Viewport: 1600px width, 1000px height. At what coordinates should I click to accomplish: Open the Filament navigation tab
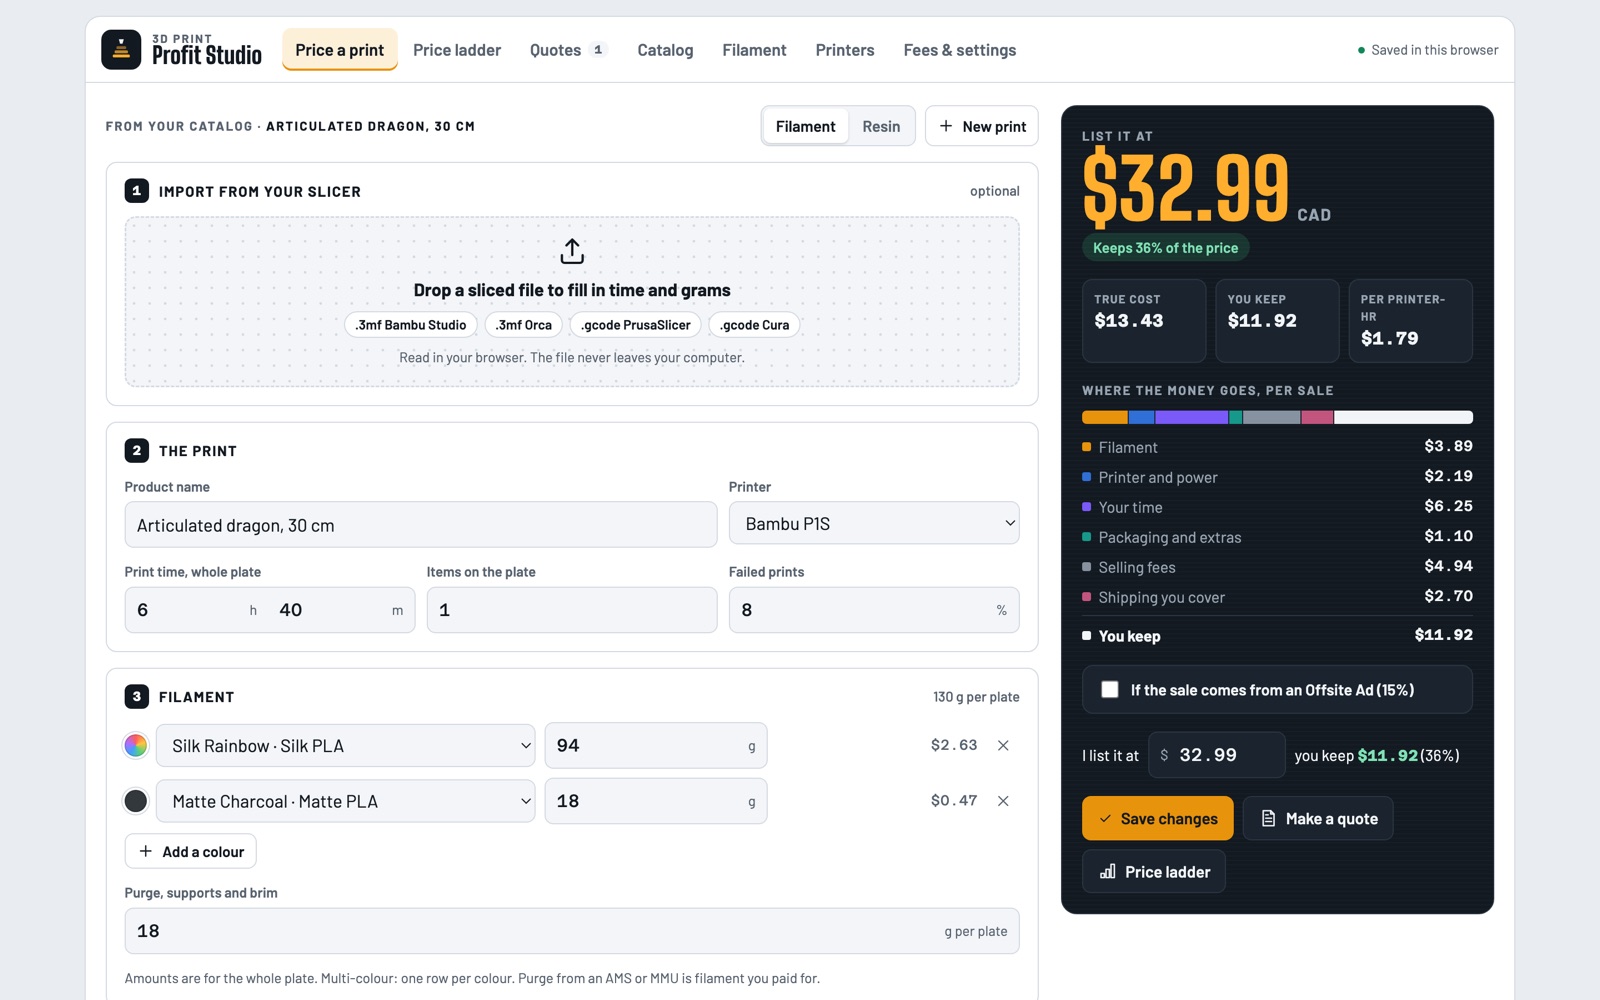[x=754, y=50]
